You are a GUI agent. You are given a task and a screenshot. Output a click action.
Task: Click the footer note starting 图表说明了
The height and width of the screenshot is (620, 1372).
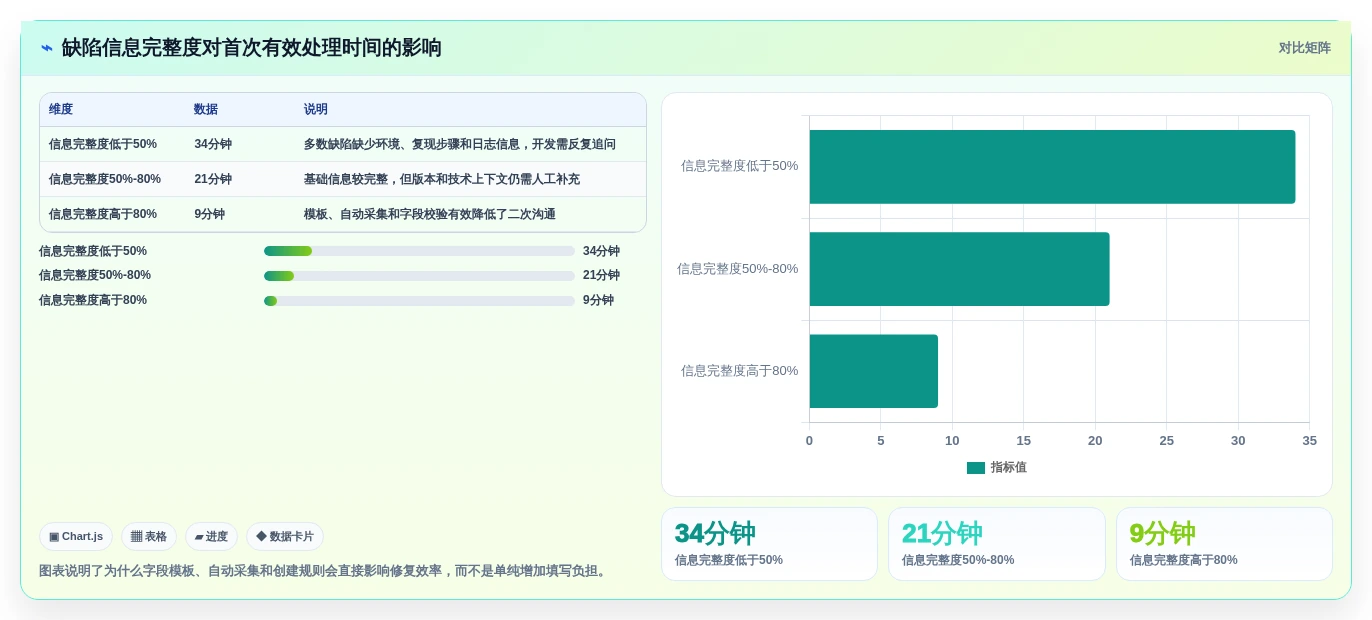pyautogui.click(x=325, y=571)
